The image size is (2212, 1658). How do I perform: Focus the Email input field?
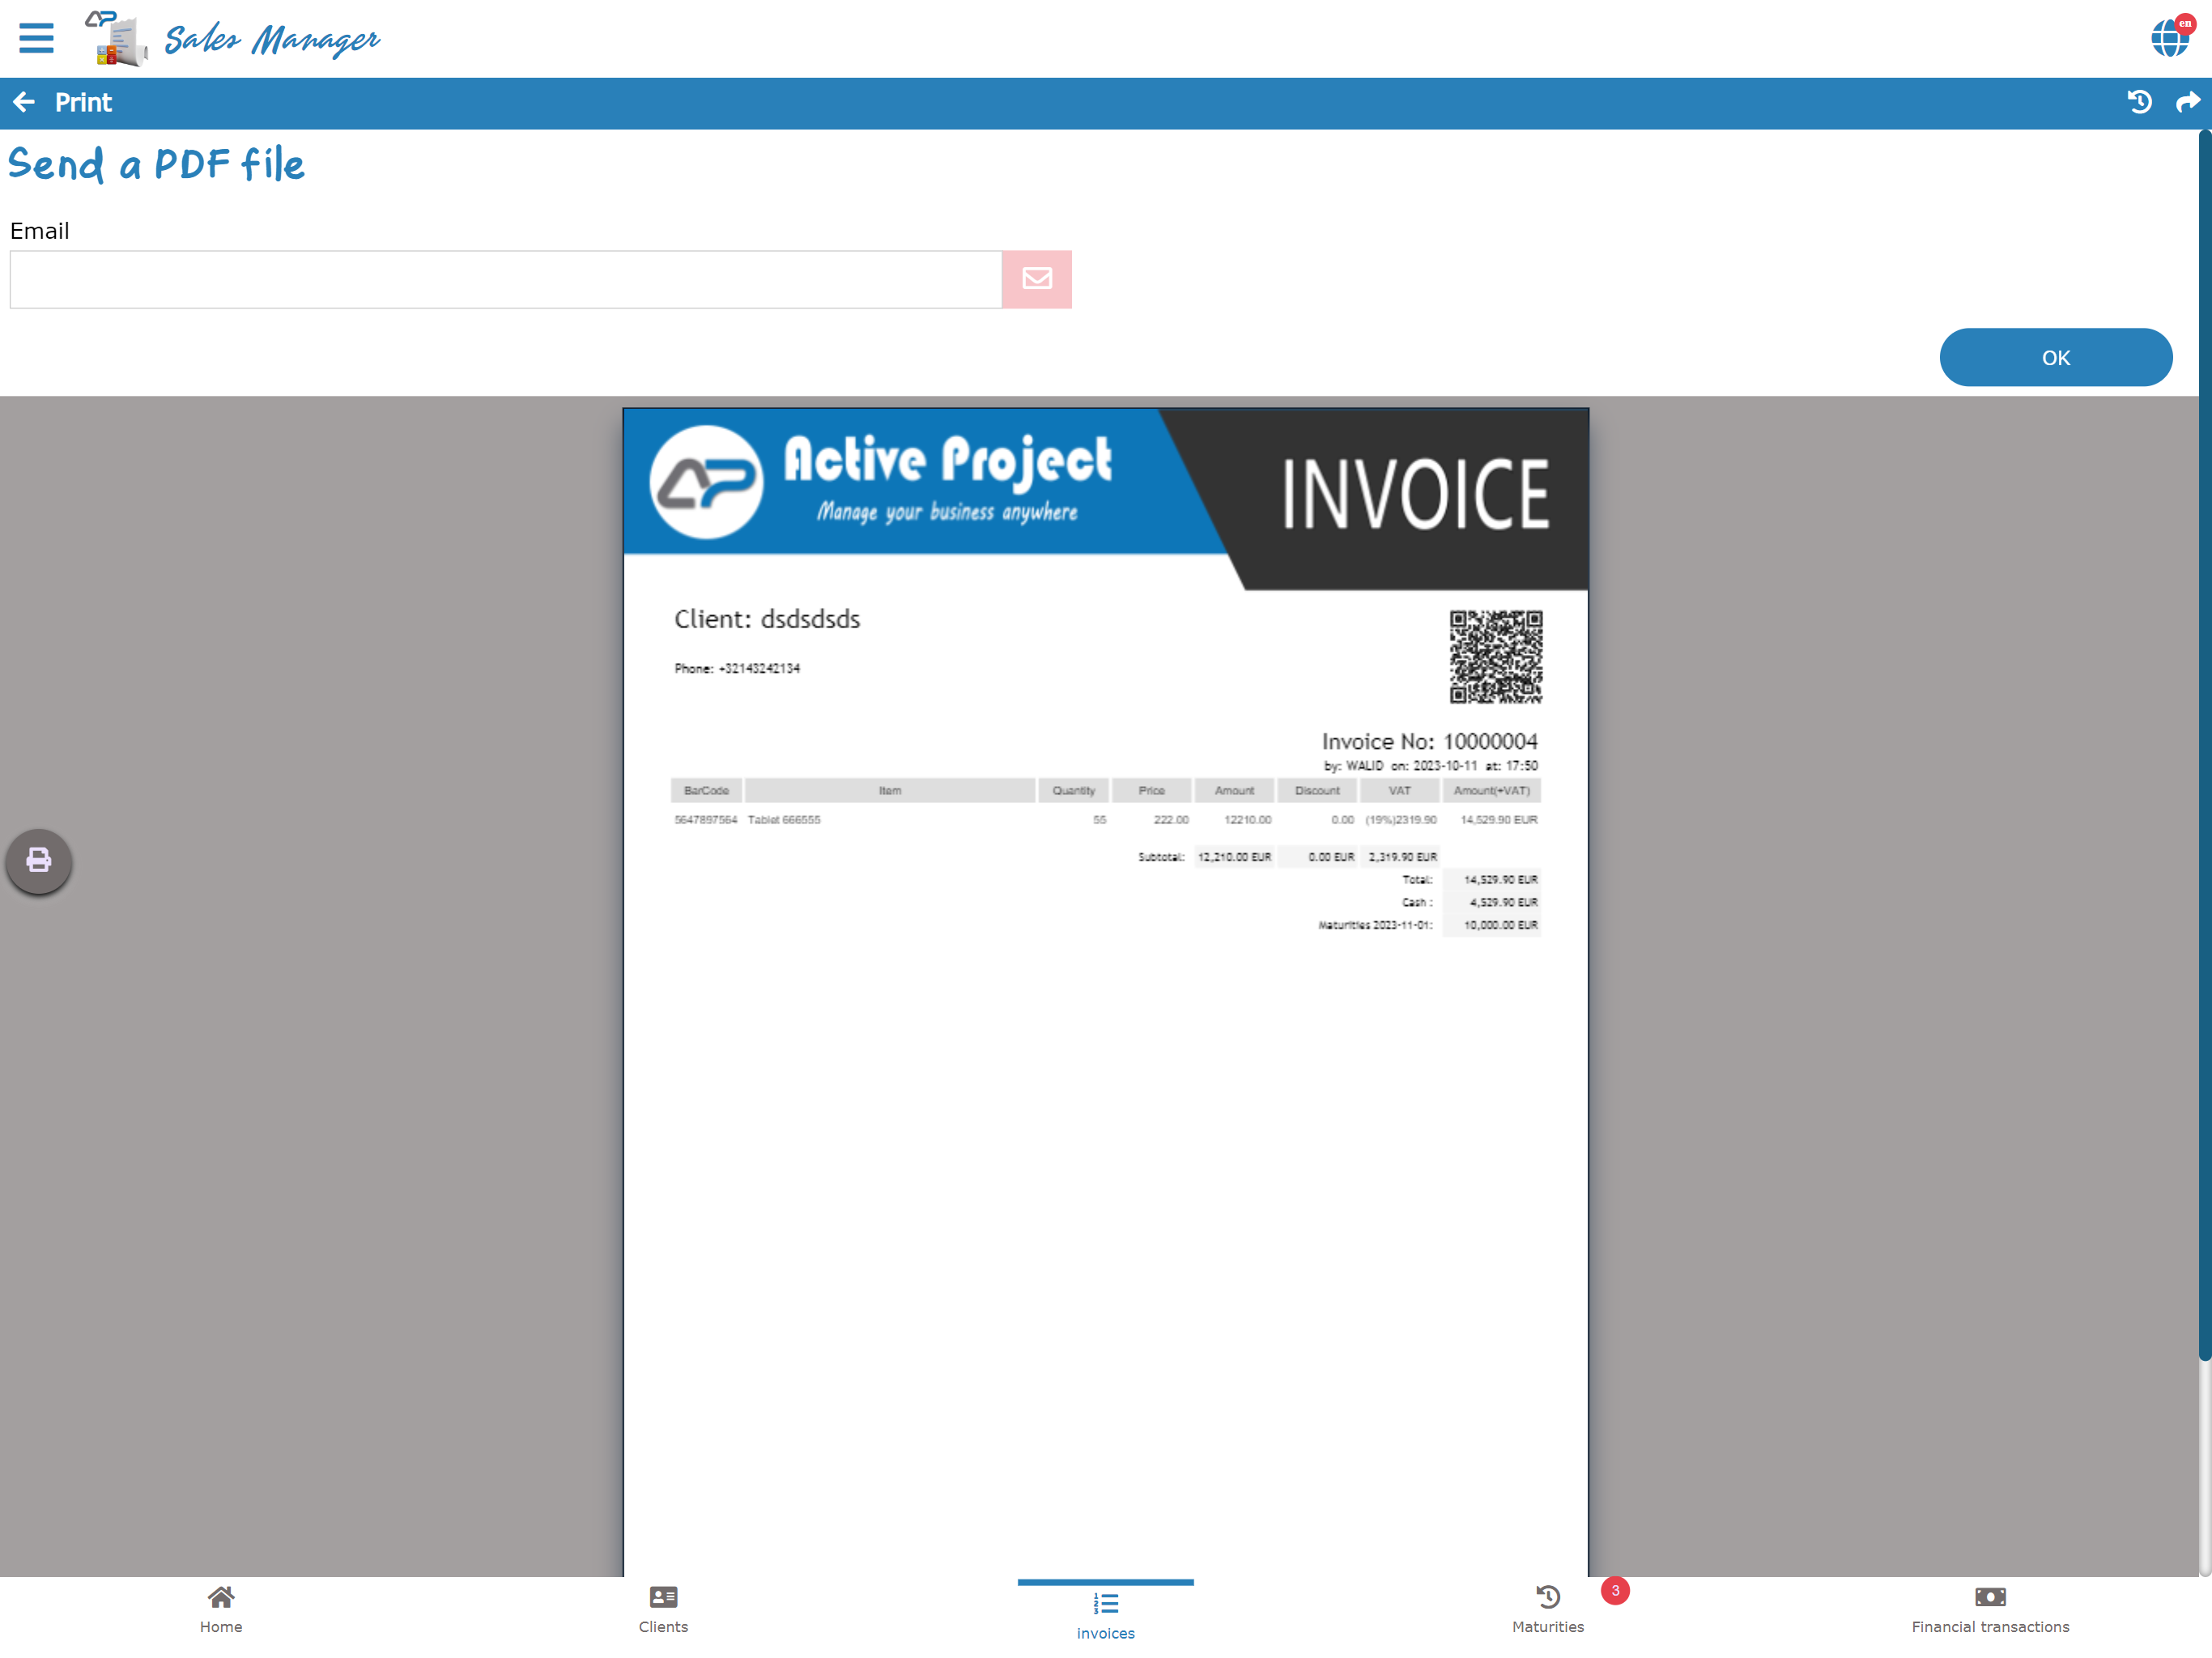pos(505,279)
